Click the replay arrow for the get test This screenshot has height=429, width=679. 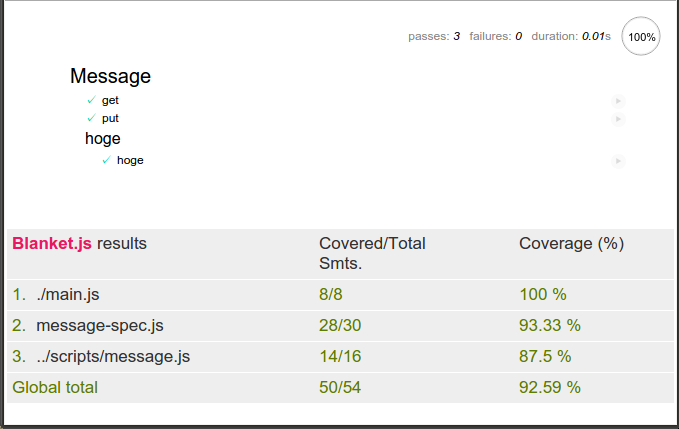(618, 101)
